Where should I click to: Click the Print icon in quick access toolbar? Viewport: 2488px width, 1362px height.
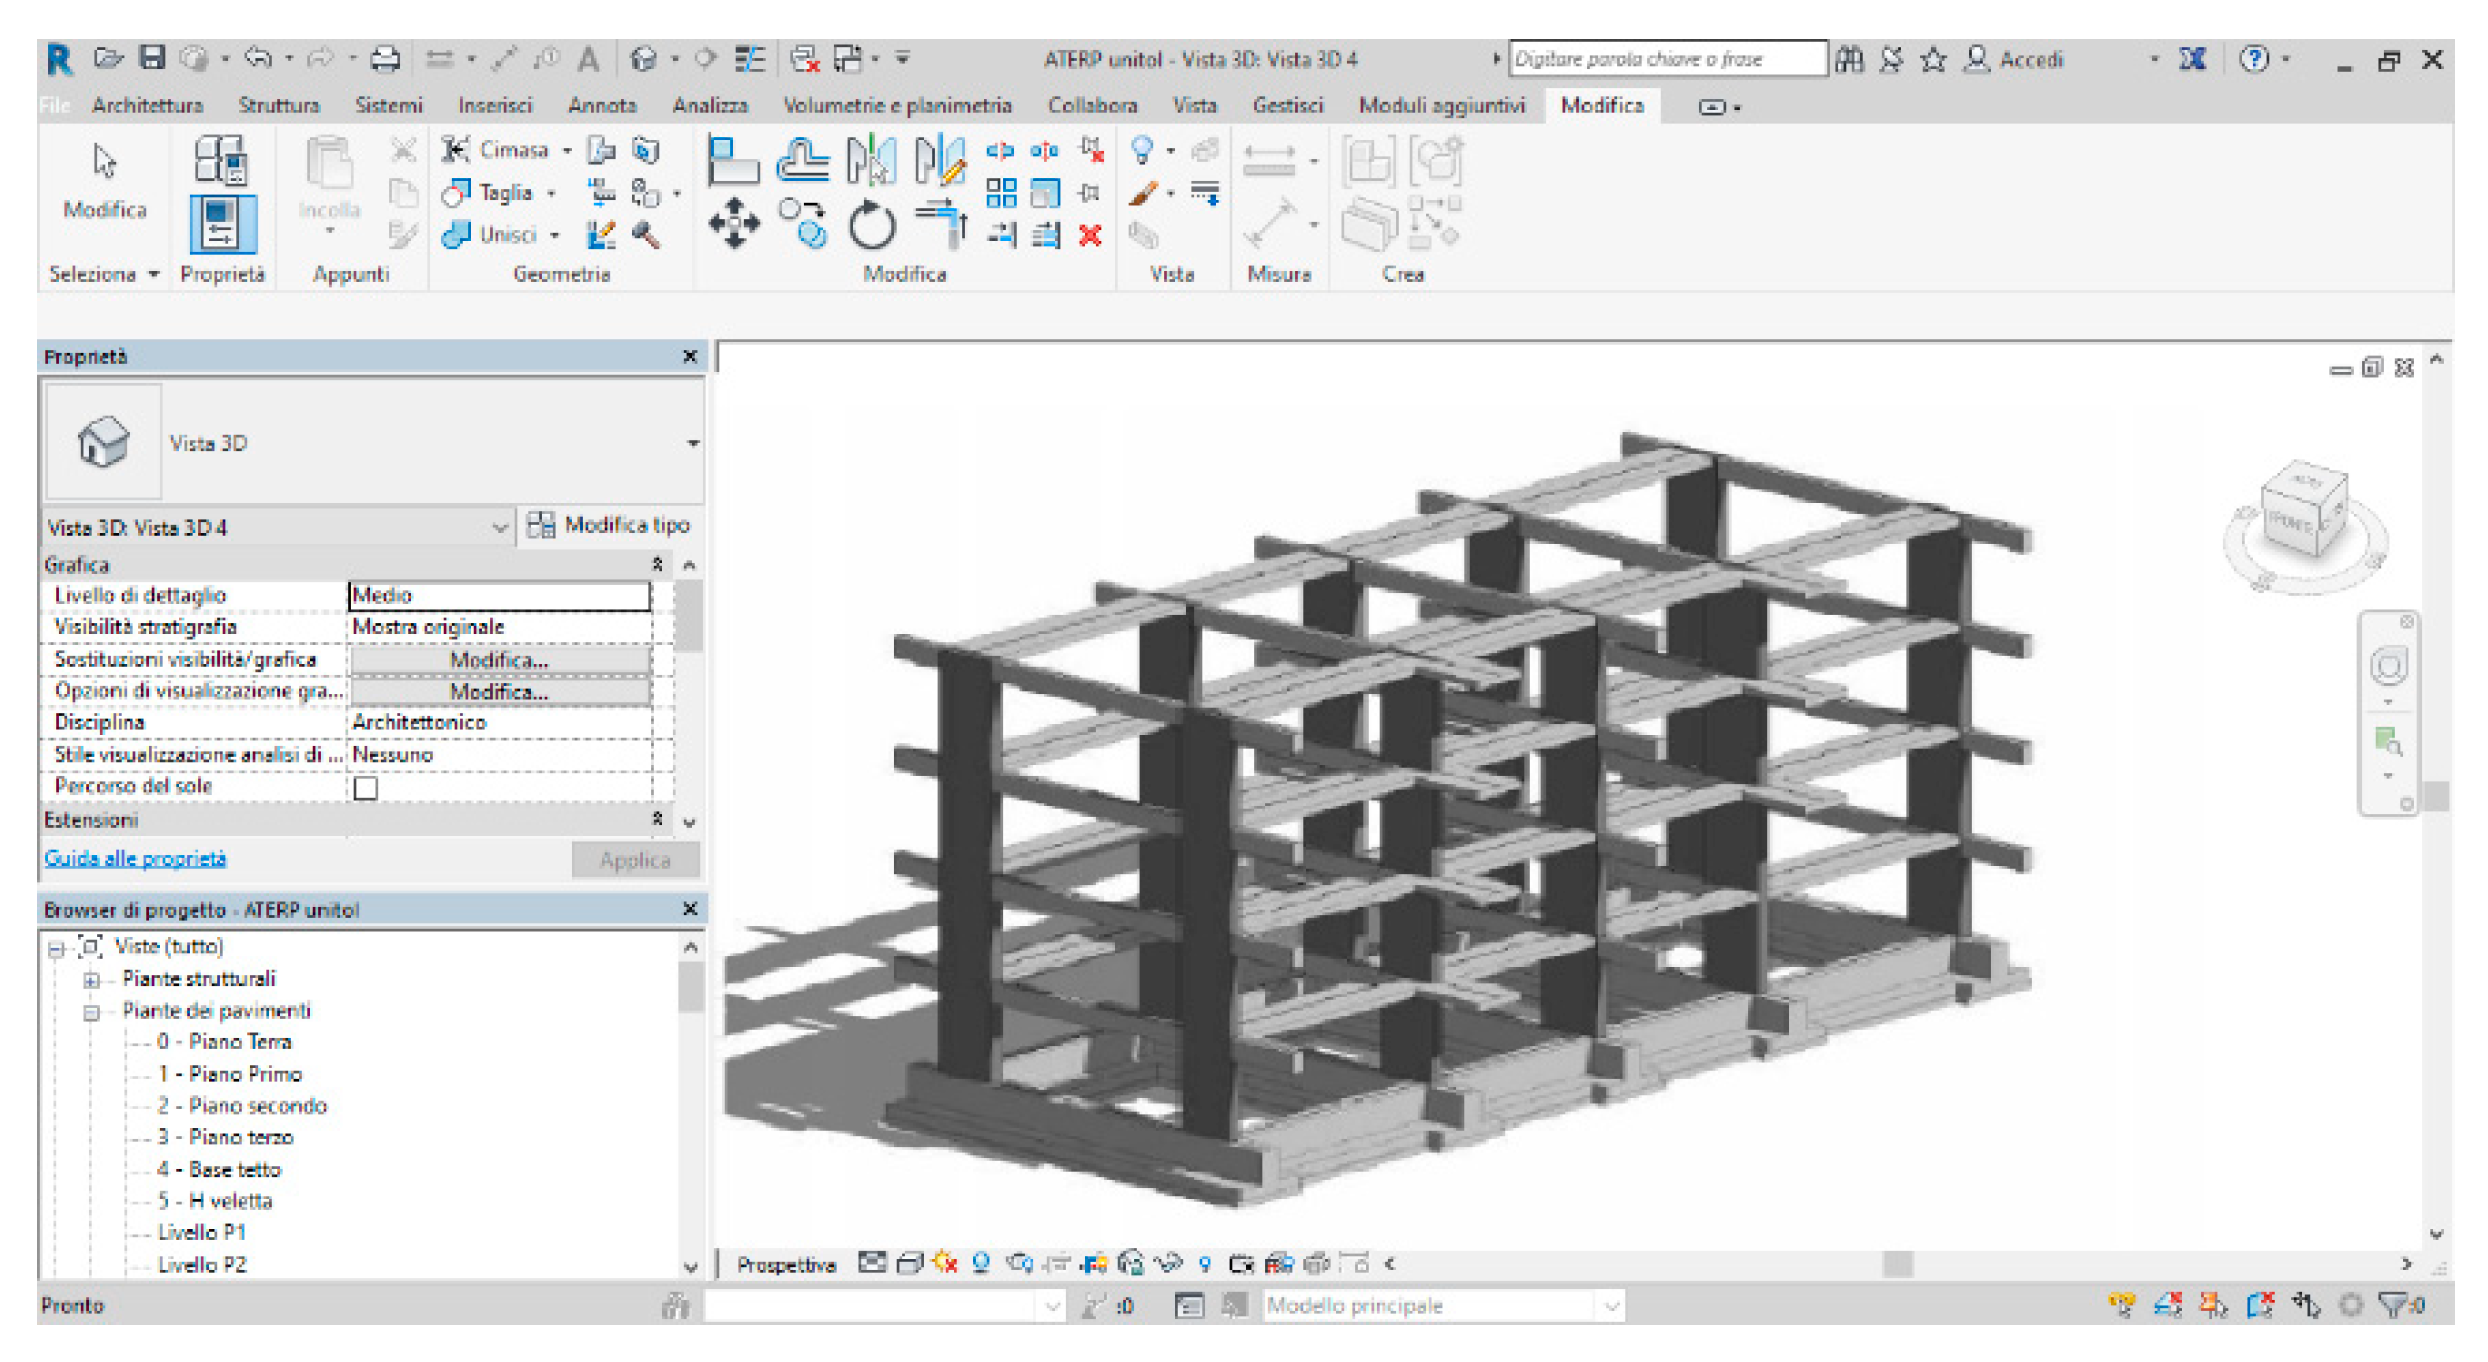385,59
